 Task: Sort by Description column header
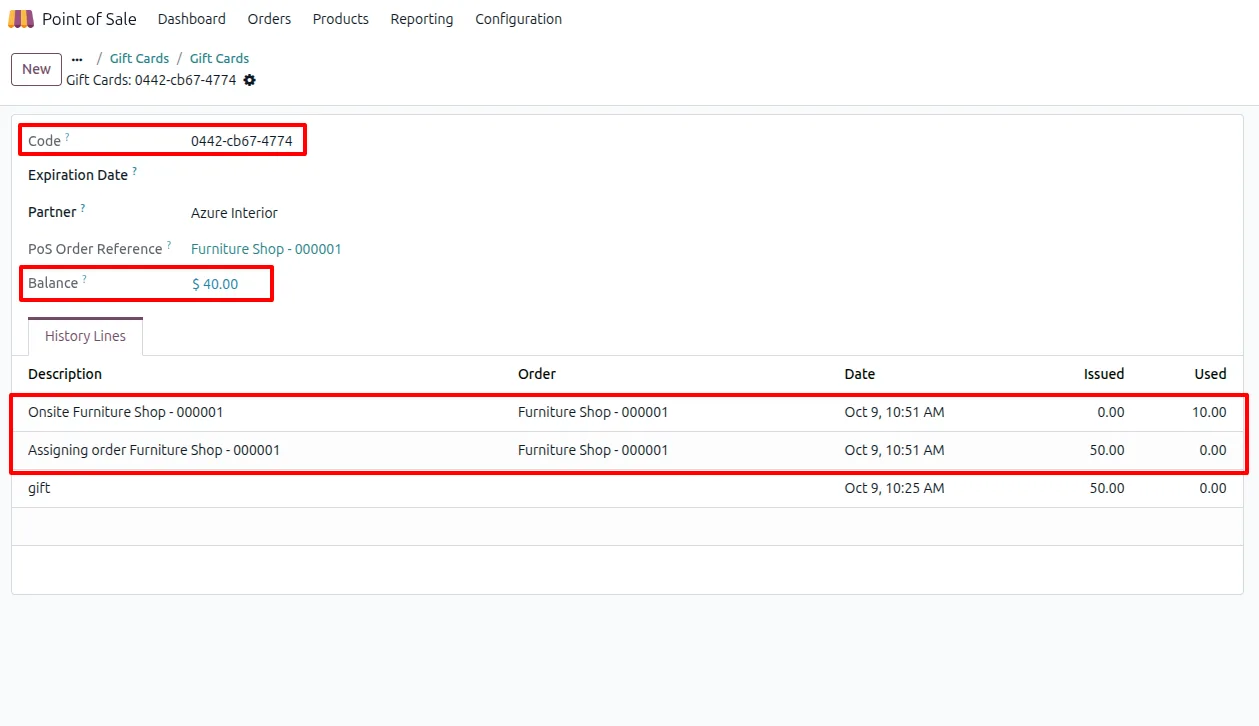[x=65, y=374]
